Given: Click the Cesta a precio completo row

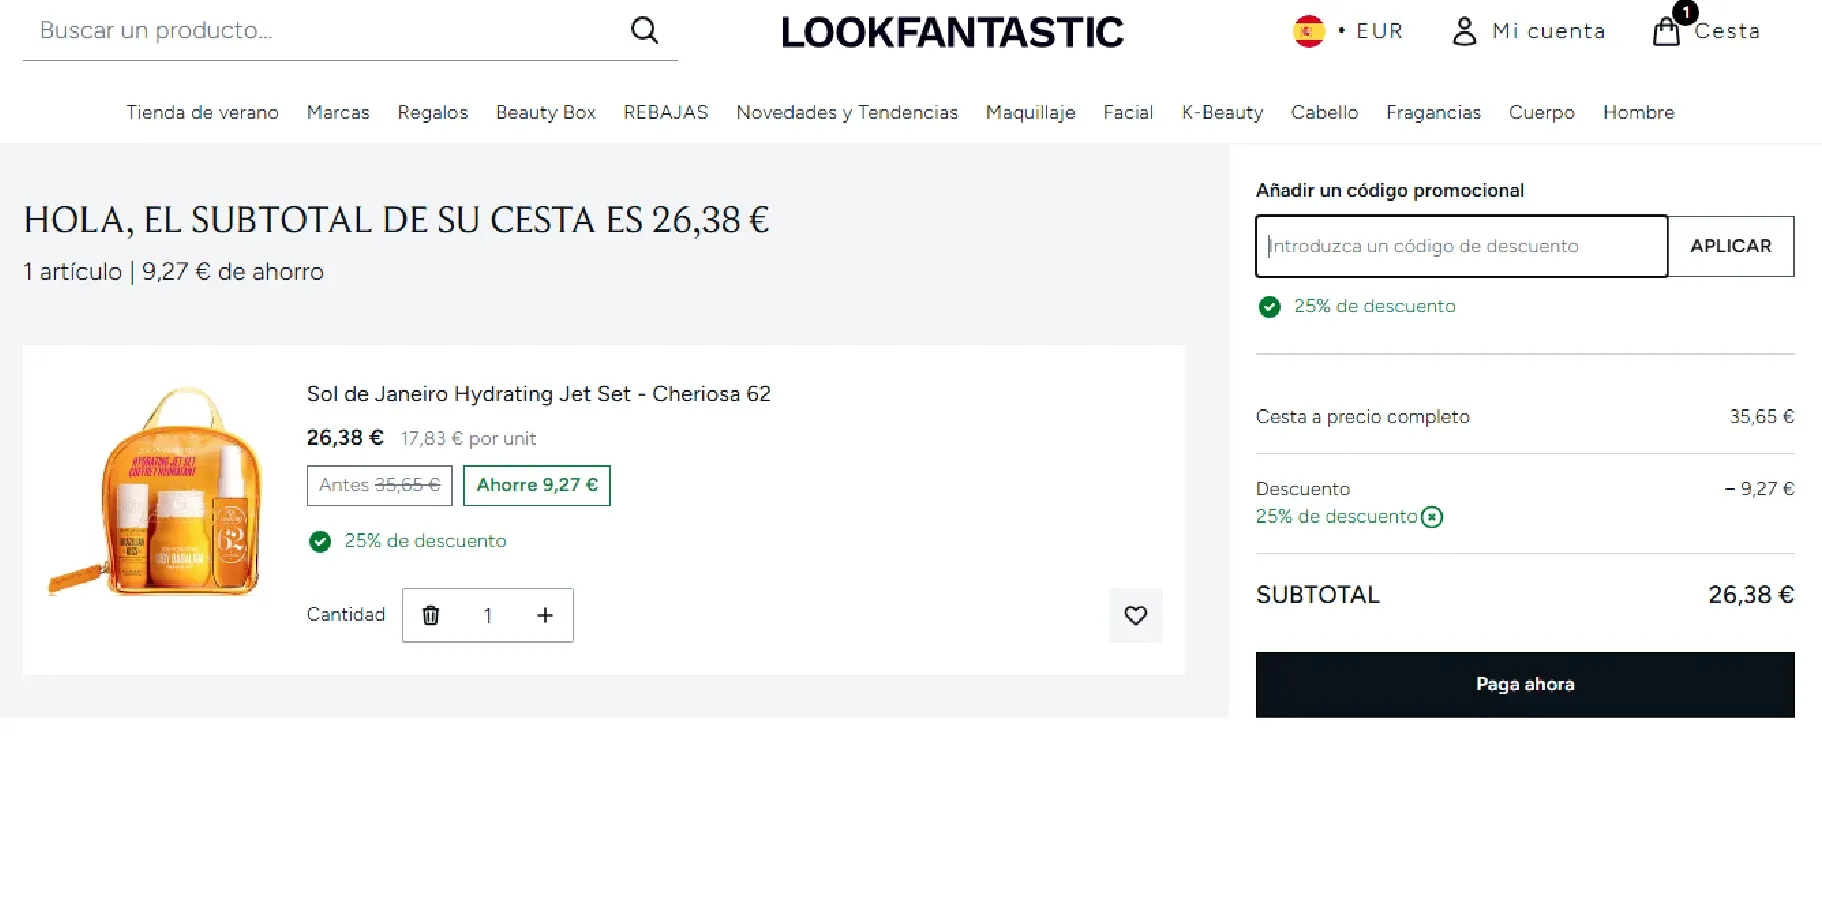Looking at the screenshot, I should [1525, 417].
